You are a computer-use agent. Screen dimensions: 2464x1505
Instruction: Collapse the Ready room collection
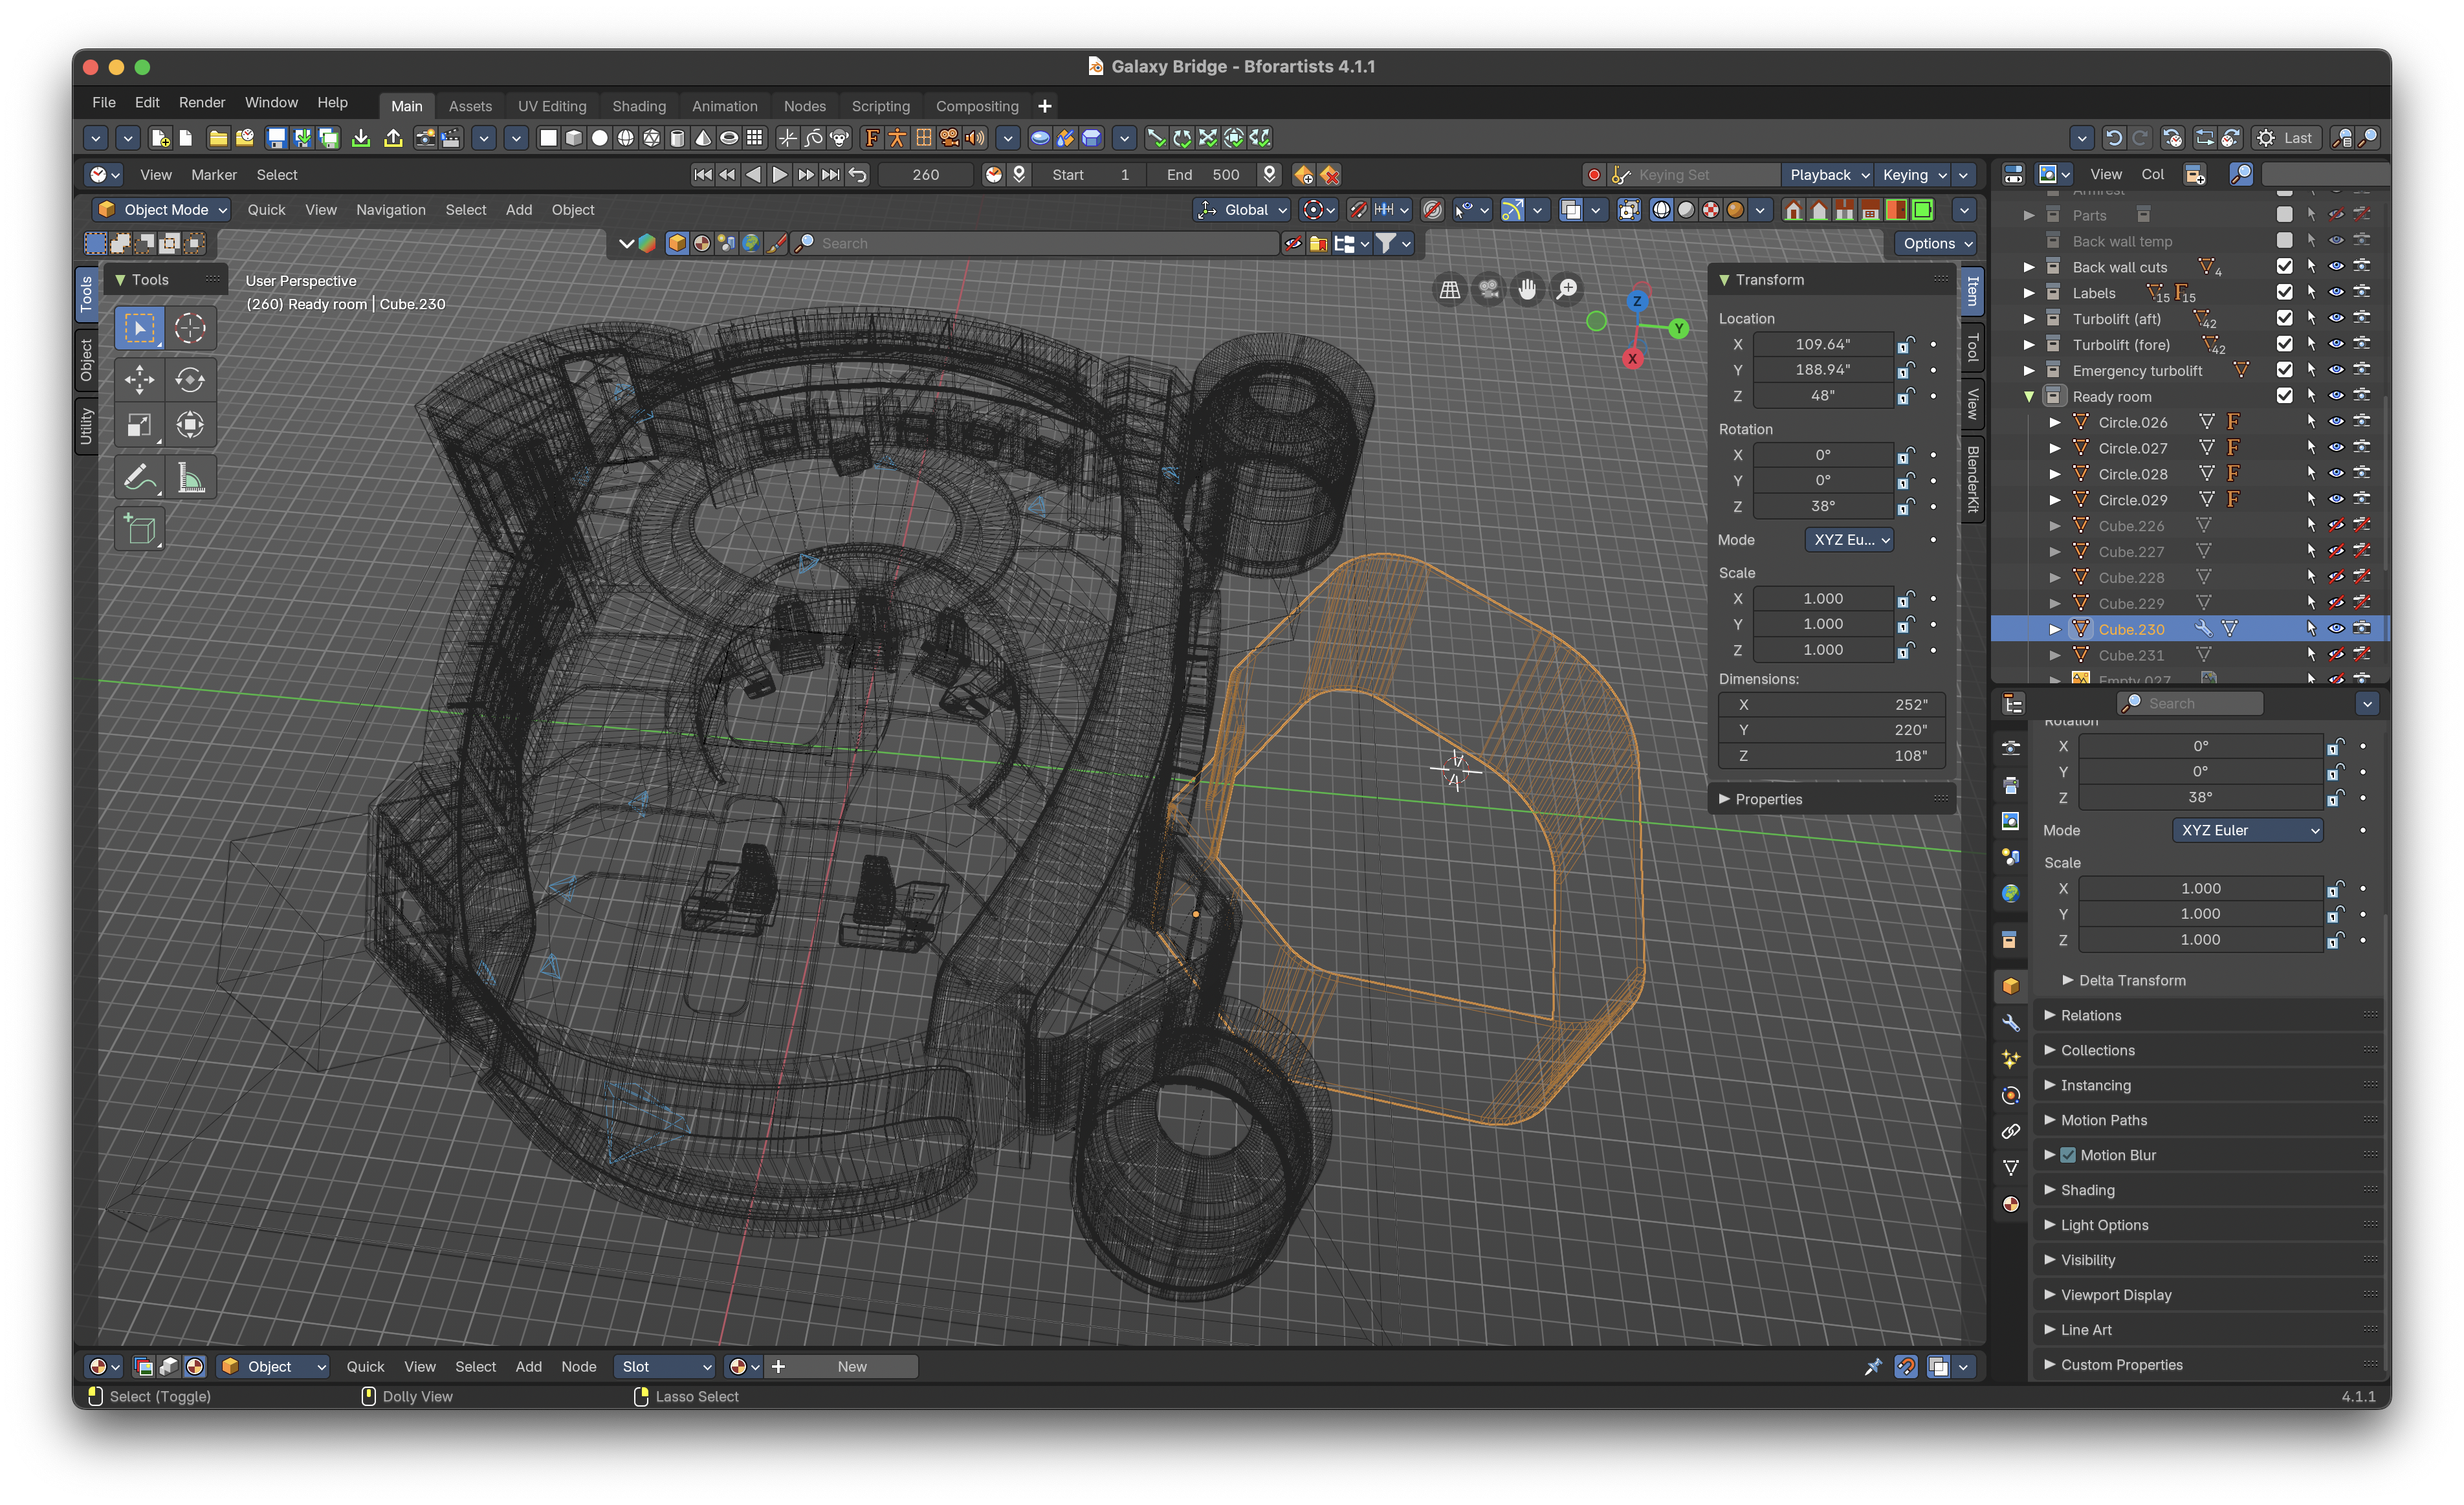2029,396
